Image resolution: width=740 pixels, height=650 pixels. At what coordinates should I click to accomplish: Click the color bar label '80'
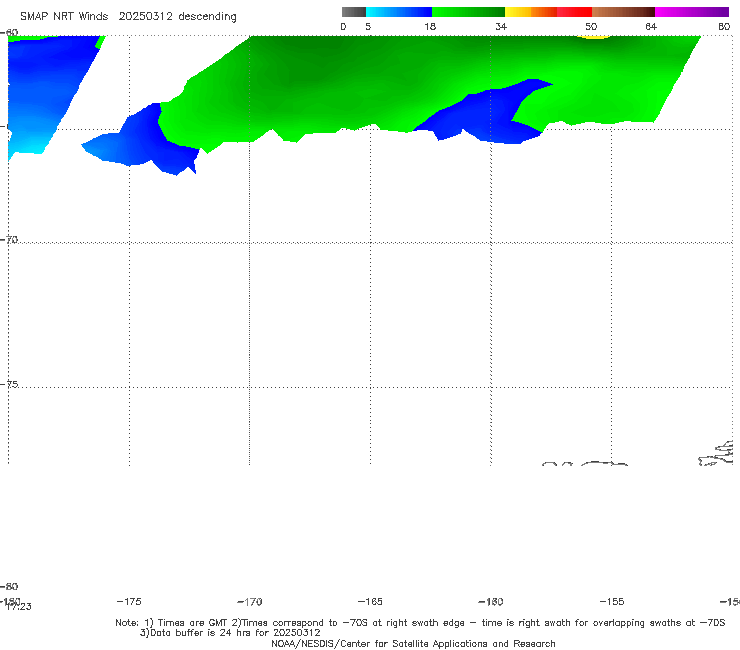coord(724,27)
